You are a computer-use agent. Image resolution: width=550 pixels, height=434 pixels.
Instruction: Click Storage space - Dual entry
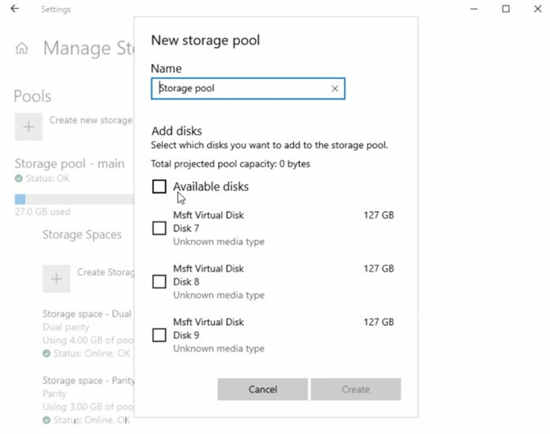(87, 314)
